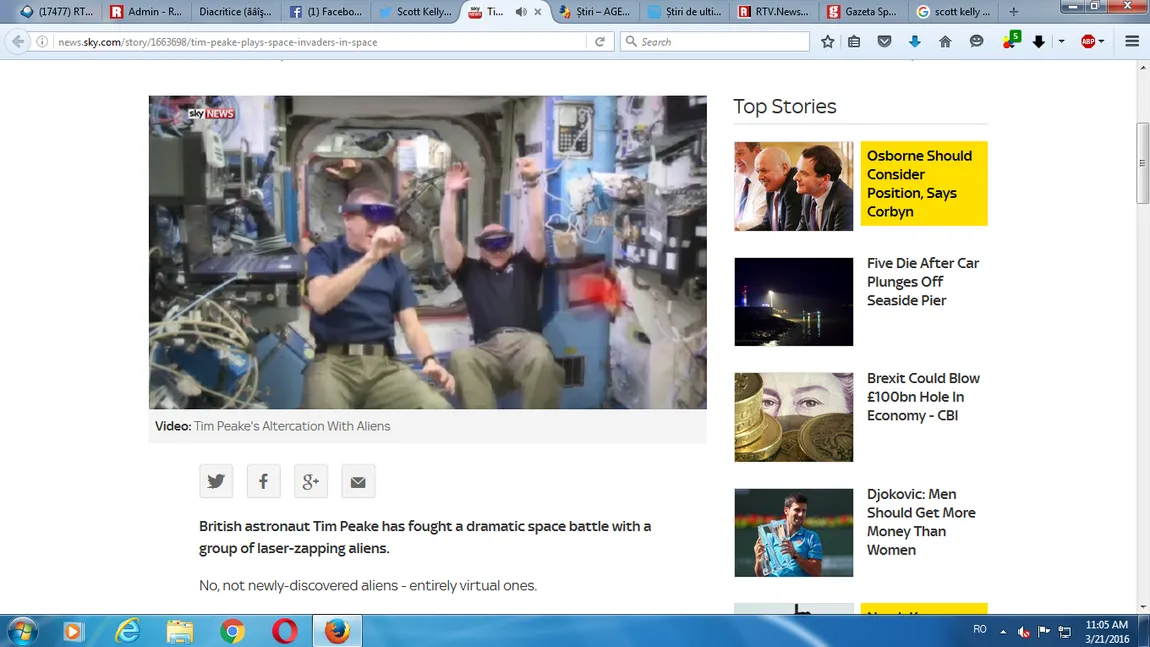
Task: Launch Internet Explorer from taskbar
Action: pos(128,631)
